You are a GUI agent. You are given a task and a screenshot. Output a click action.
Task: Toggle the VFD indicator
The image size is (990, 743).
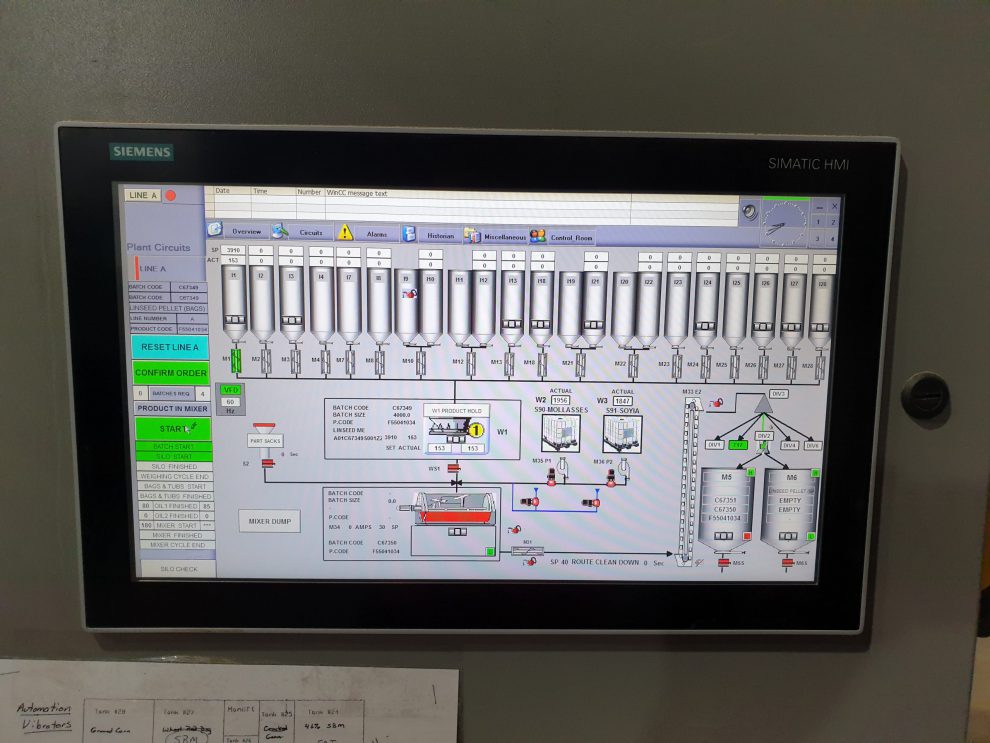pos(230,390)
